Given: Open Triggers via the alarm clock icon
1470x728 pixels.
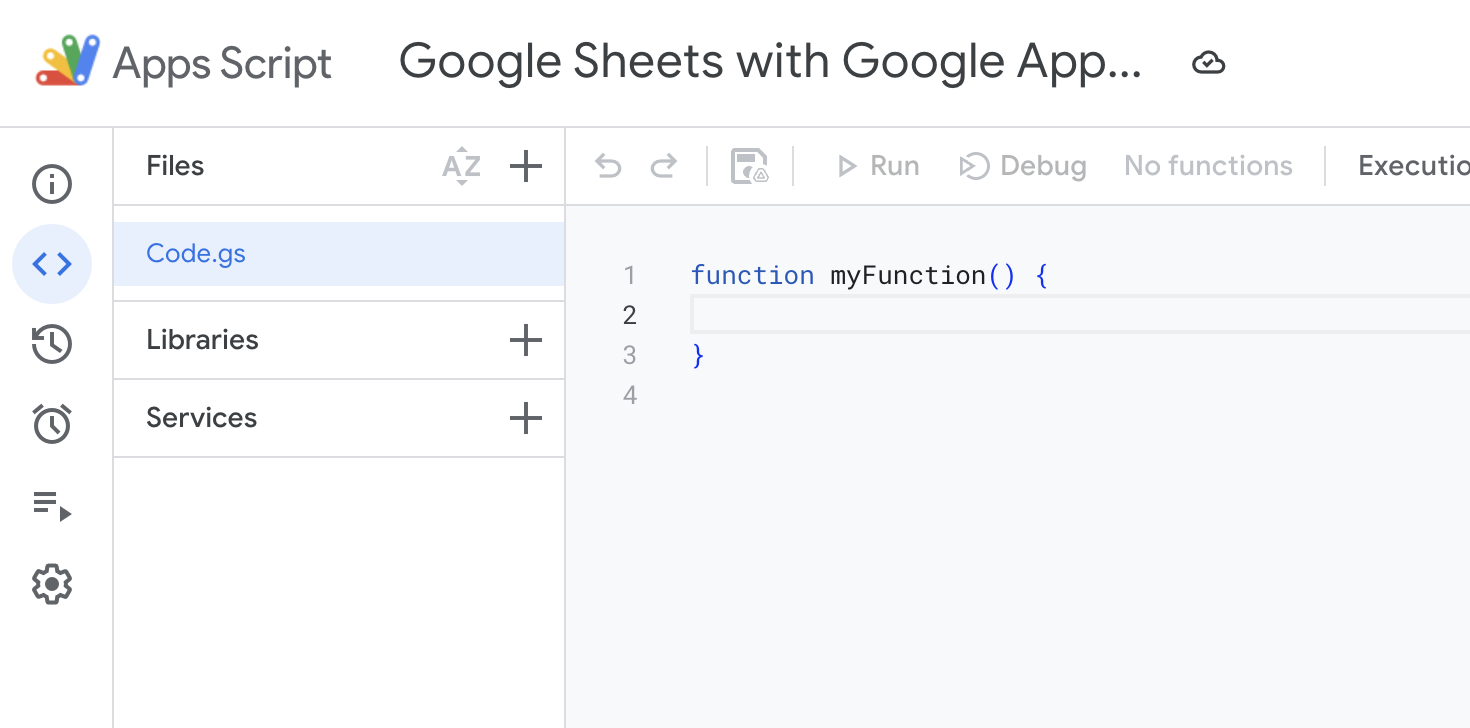Looking at the screenshot, I should (x=52, y=424).
